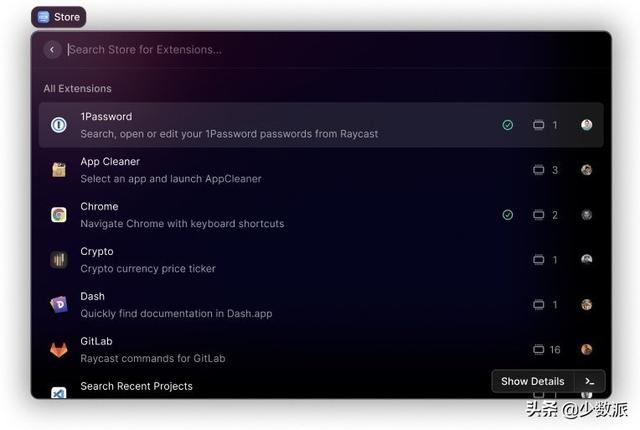The image size is (640, 430).
Task: Click Chrome's installed checkmark icon
Action: click(x=508, y=215)
